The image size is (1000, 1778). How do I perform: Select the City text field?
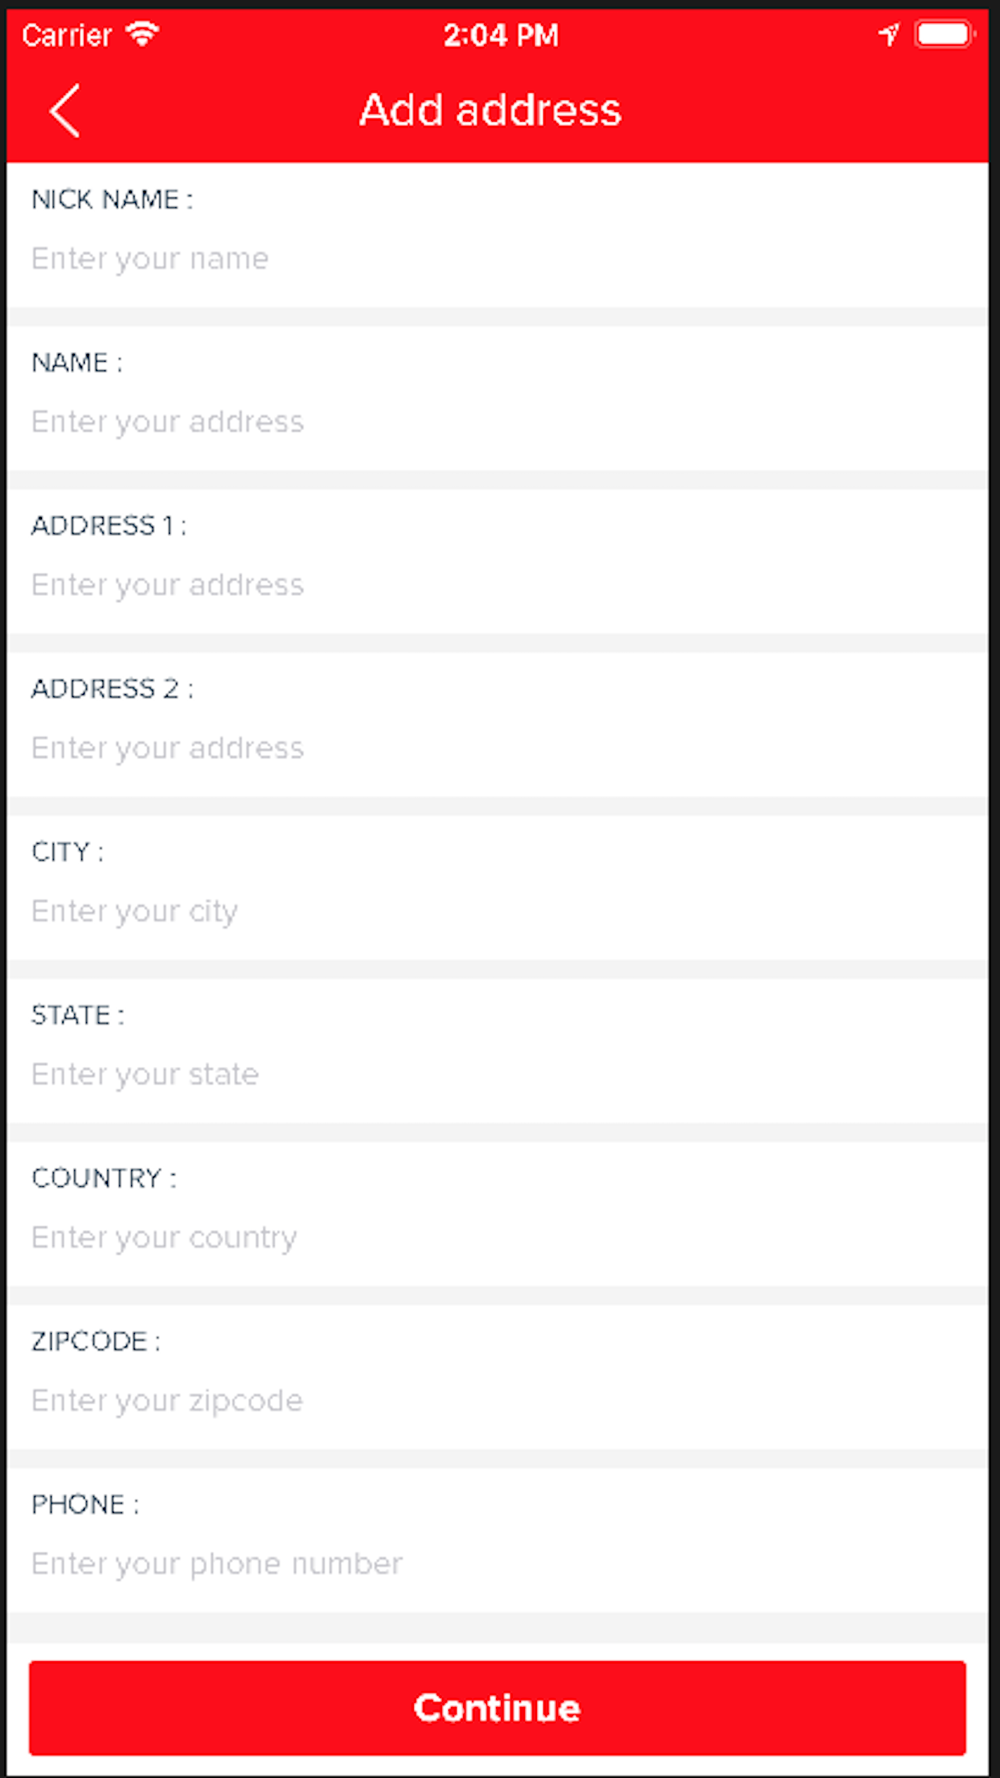(497, 911)
